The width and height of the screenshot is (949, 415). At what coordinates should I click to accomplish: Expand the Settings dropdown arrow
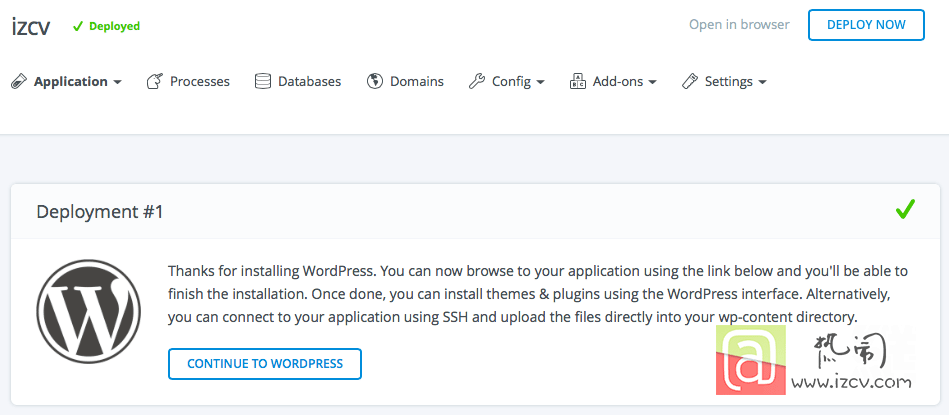(x=763, y=82)
